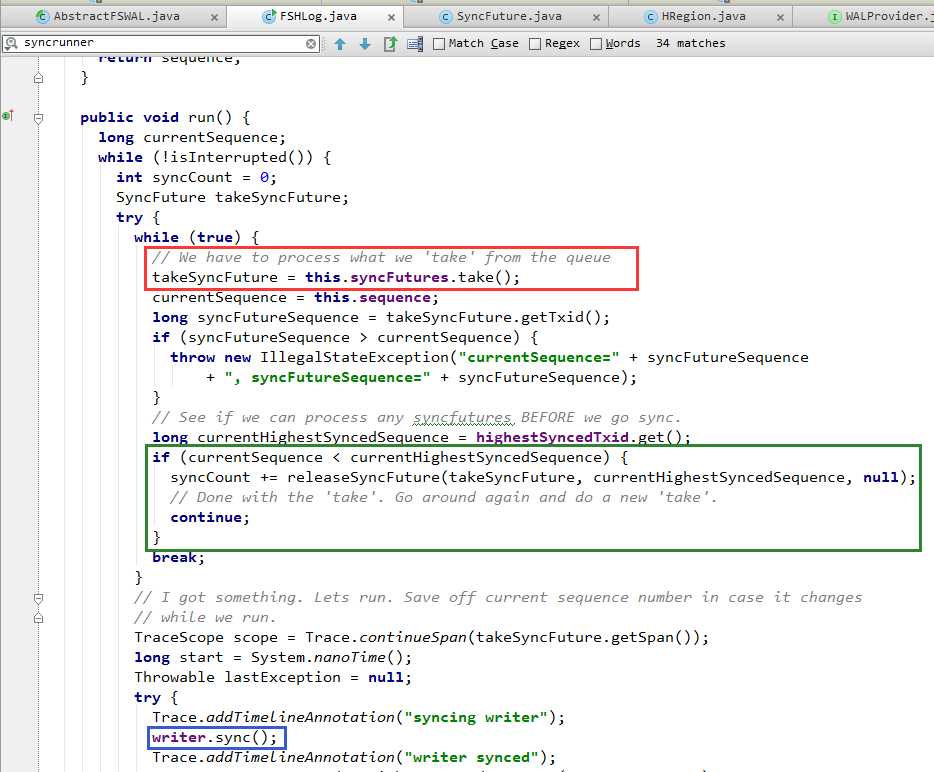Click the implements-method gutter icon beside run()
This screenshot has height=772, width=934.
click(8, 116)
